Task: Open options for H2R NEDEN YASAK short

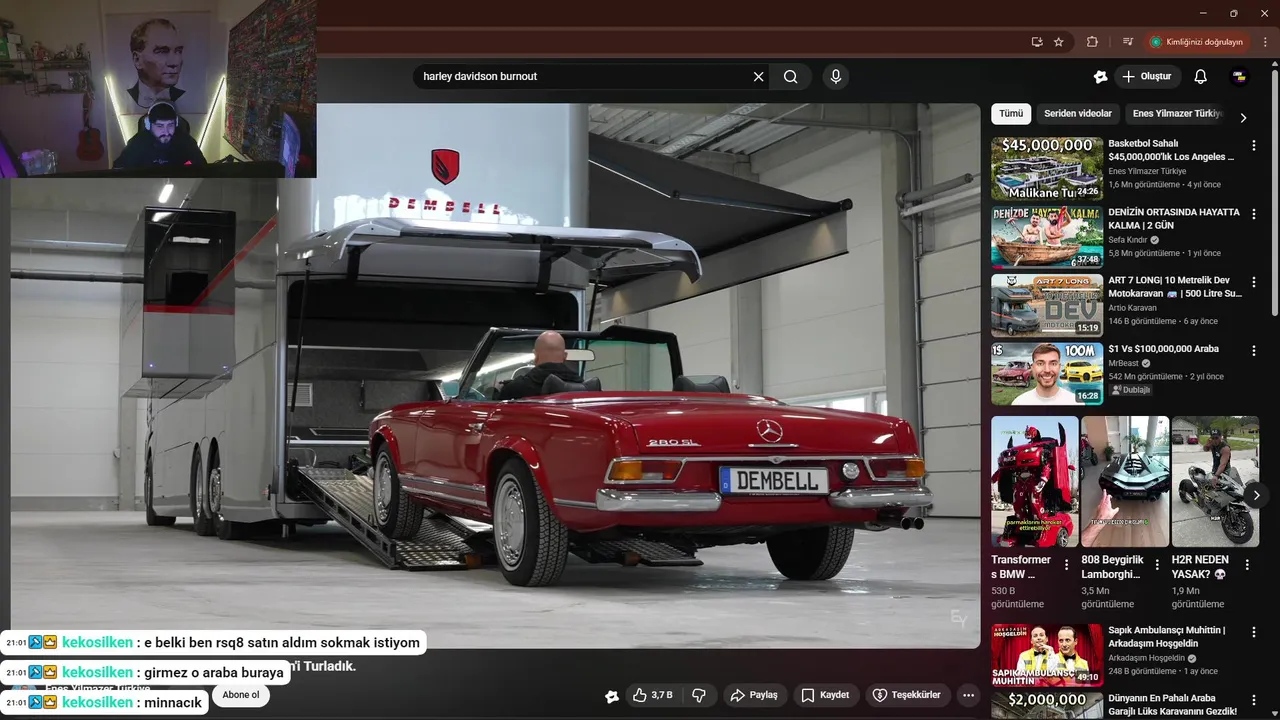Action: point(1247,565)
